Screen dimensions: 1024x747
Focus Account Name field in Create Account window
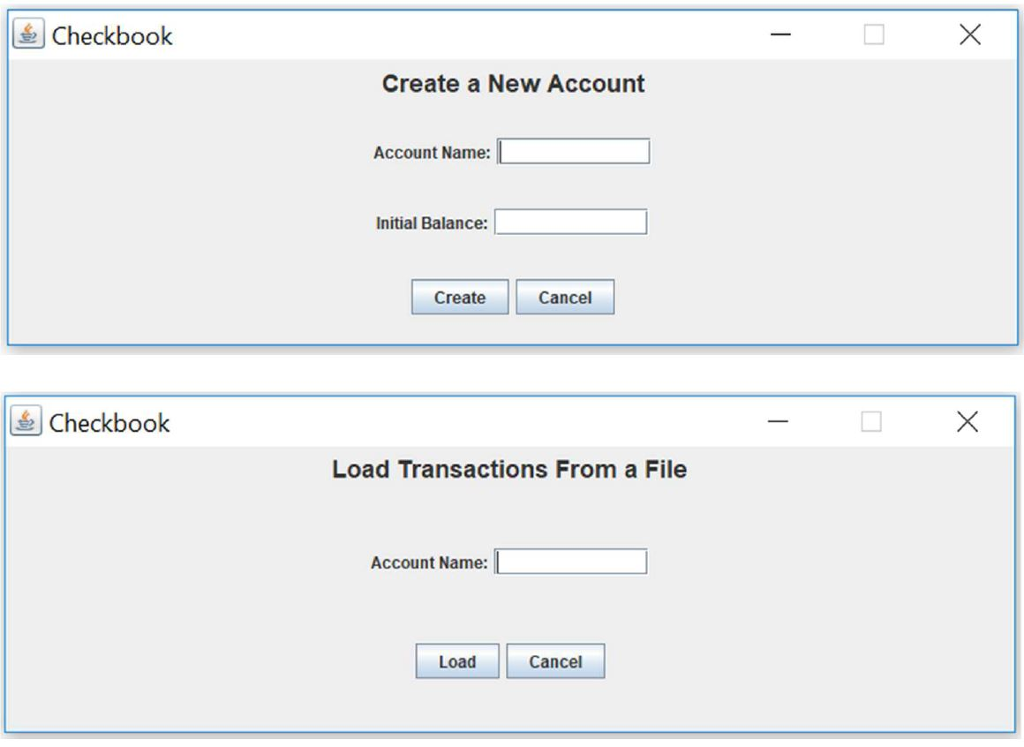tap(573, 151)
